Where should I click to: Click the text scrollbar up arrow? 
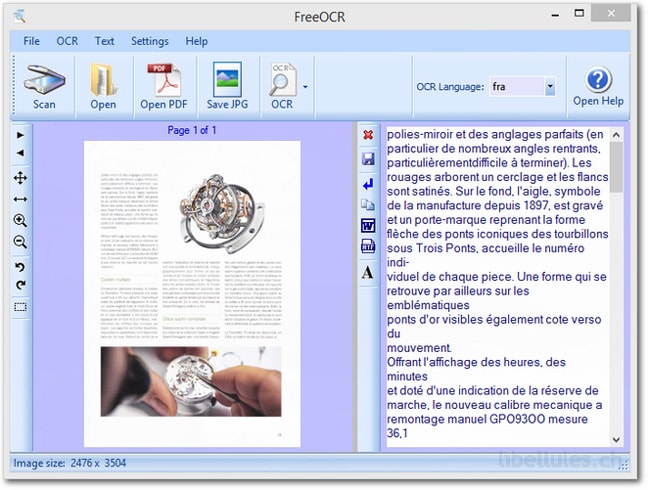[616, 135]
